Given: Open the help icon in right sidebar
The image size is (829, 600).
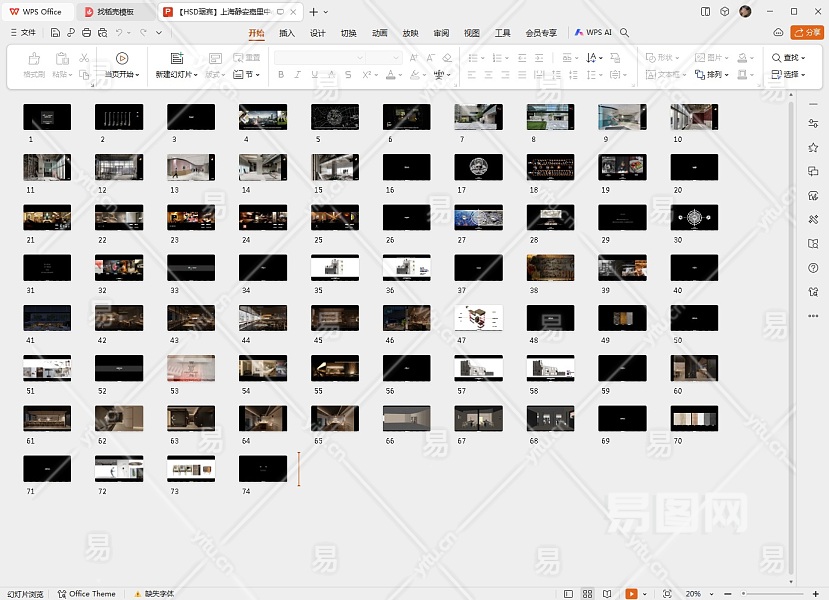Looking at the screenshot, I should coord(813,267).
